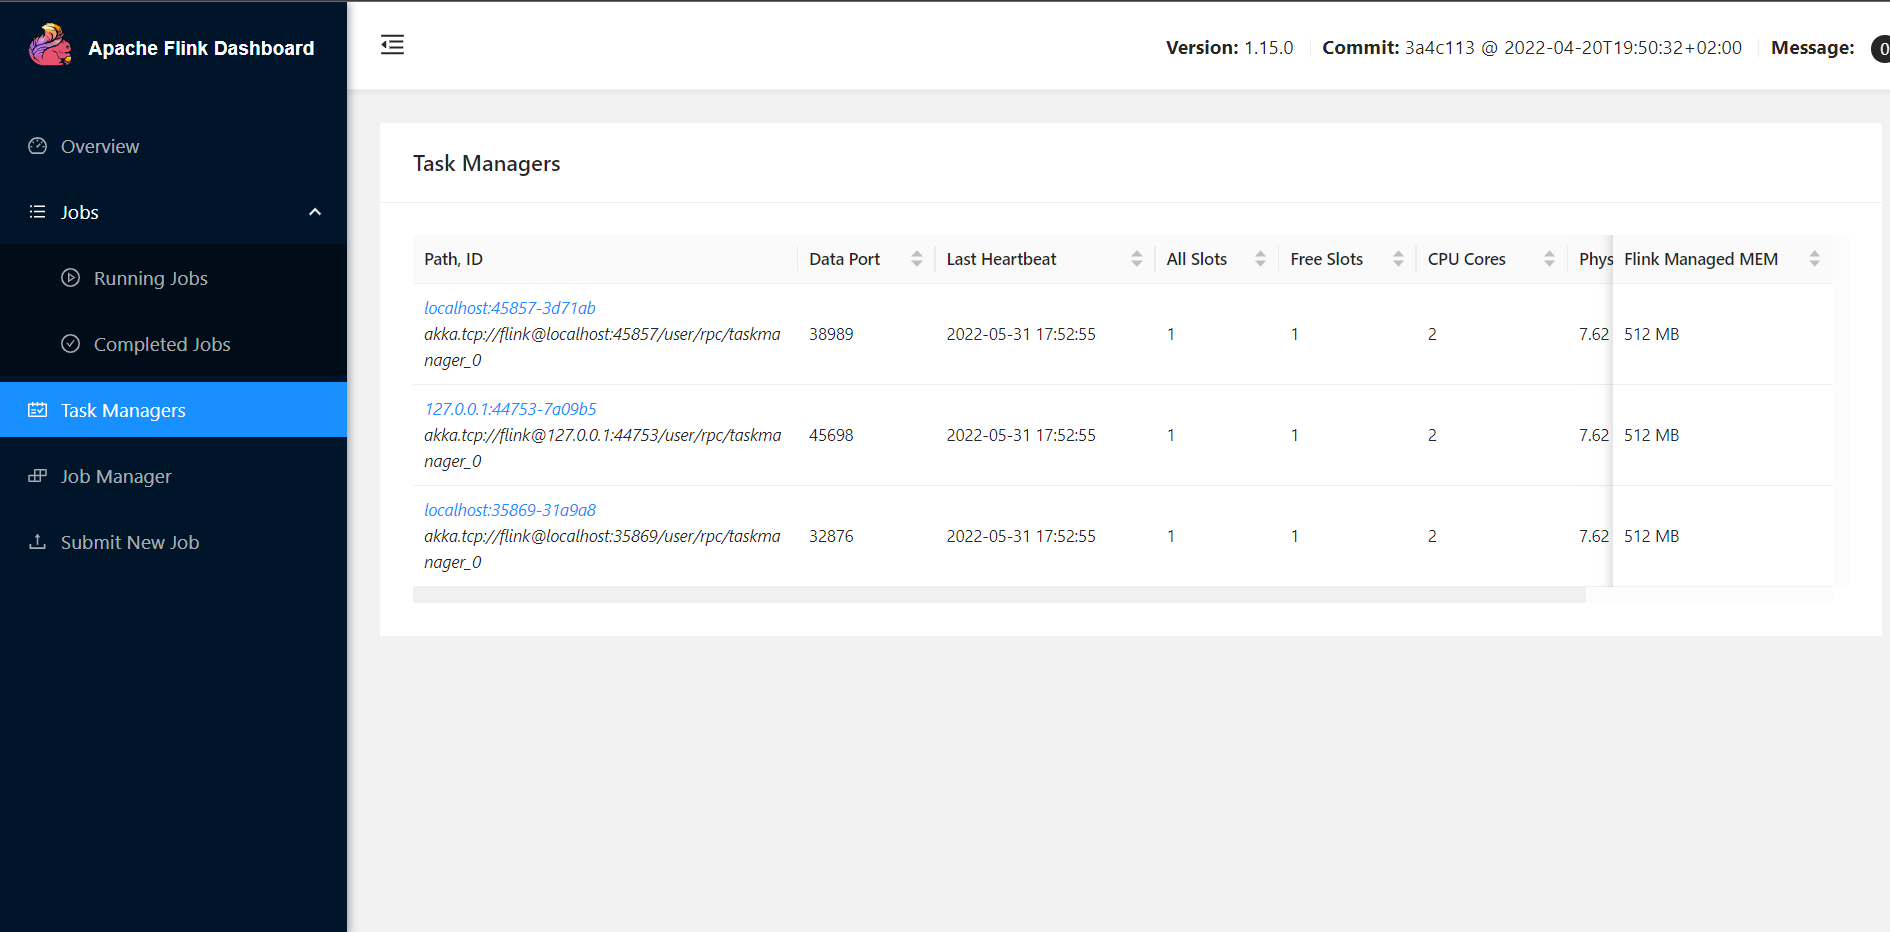Click the Commit 3a4c113 text
The height and width of the screenshot is (932, 1890).
pos(1532,48)
